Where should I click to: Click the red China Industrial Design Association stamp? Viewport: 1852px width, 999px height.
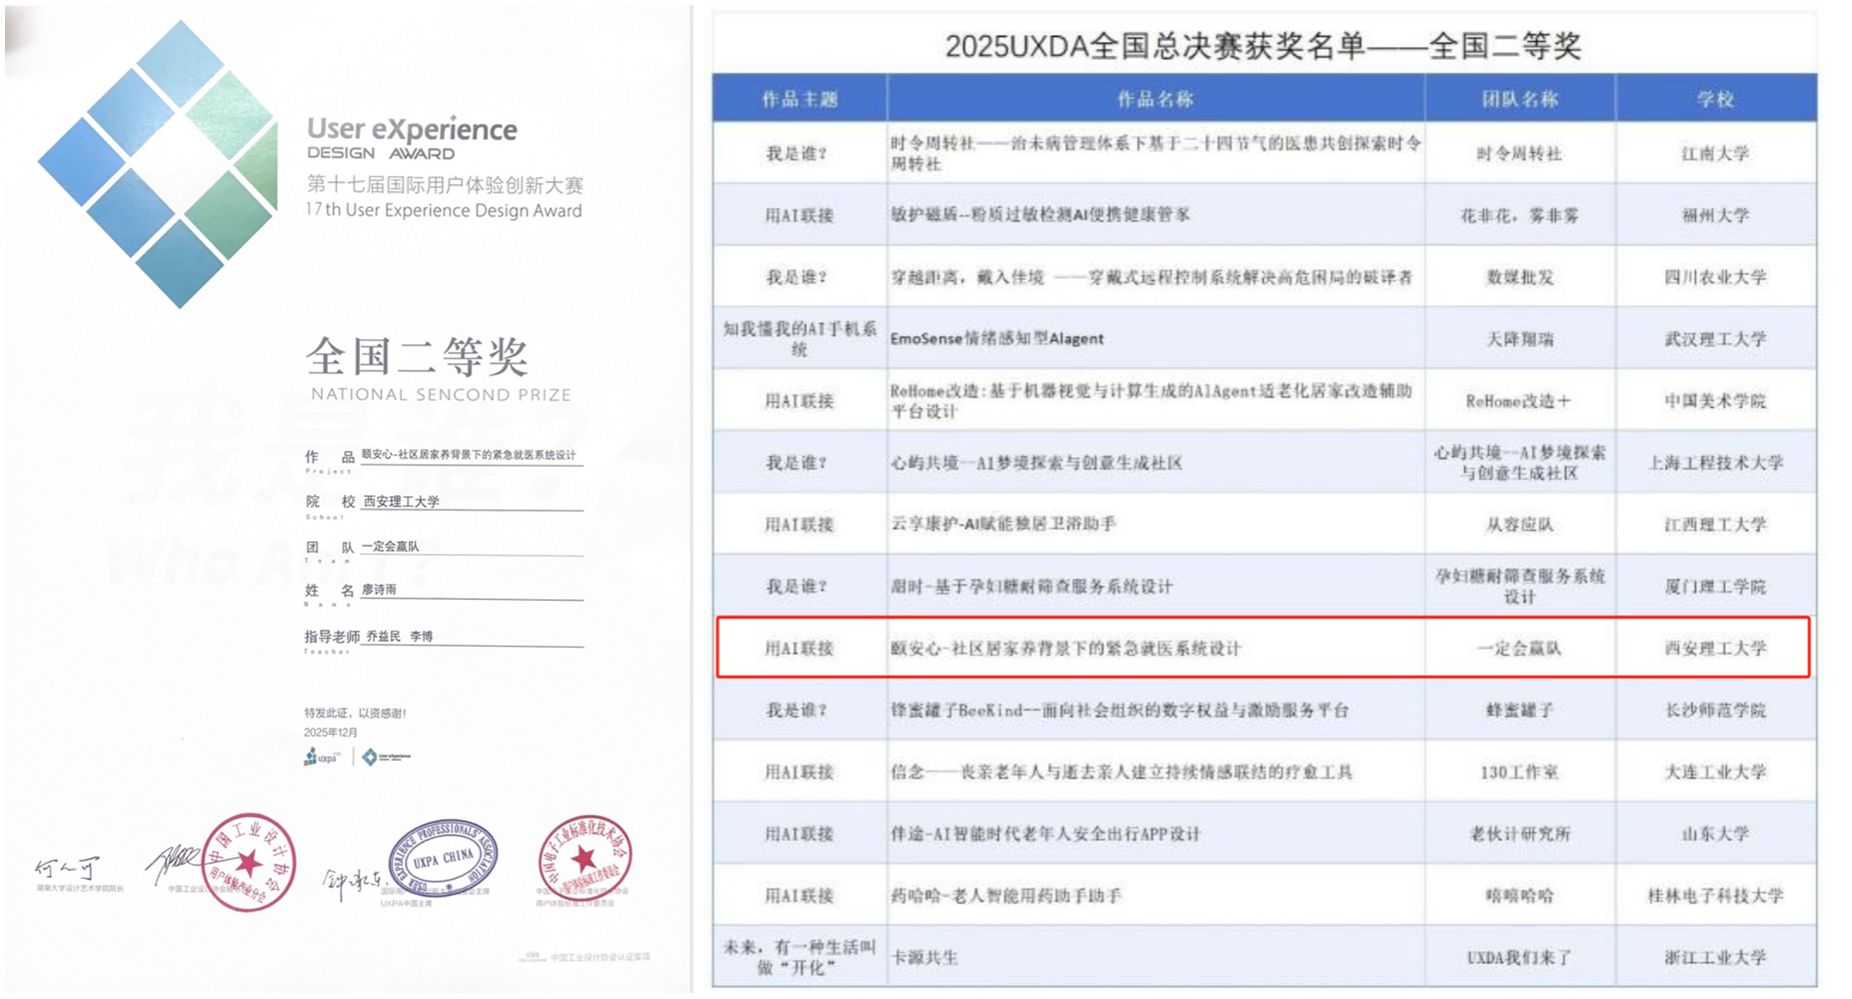coord(249,861)
